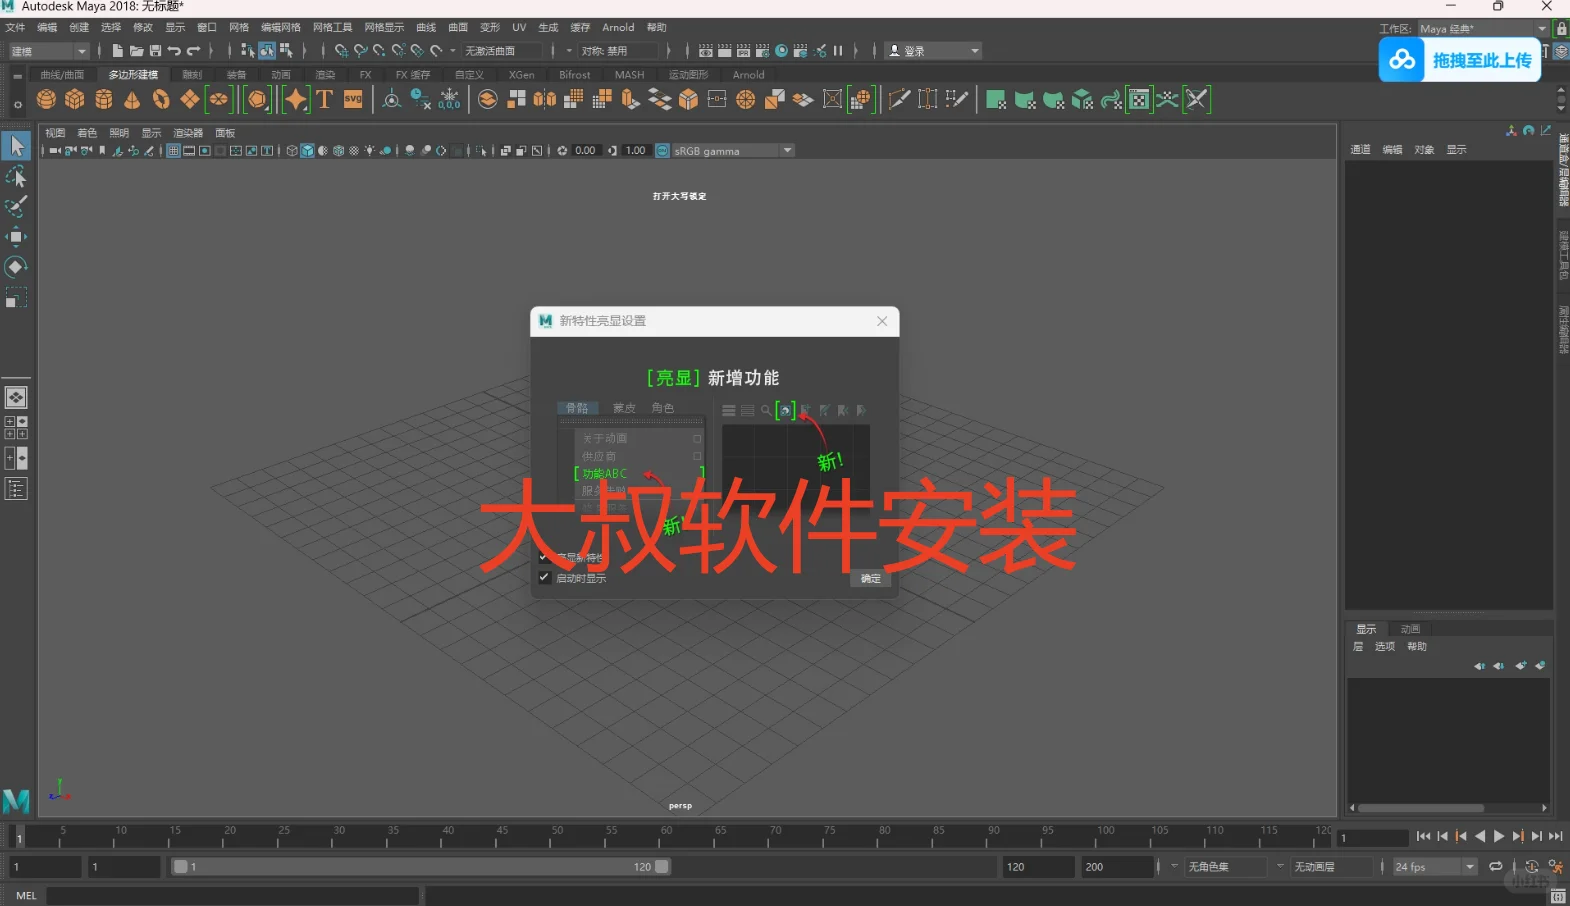Create a polygon torus from the shelf
The image size is (1570, 906).
click(x=161, y=99)
